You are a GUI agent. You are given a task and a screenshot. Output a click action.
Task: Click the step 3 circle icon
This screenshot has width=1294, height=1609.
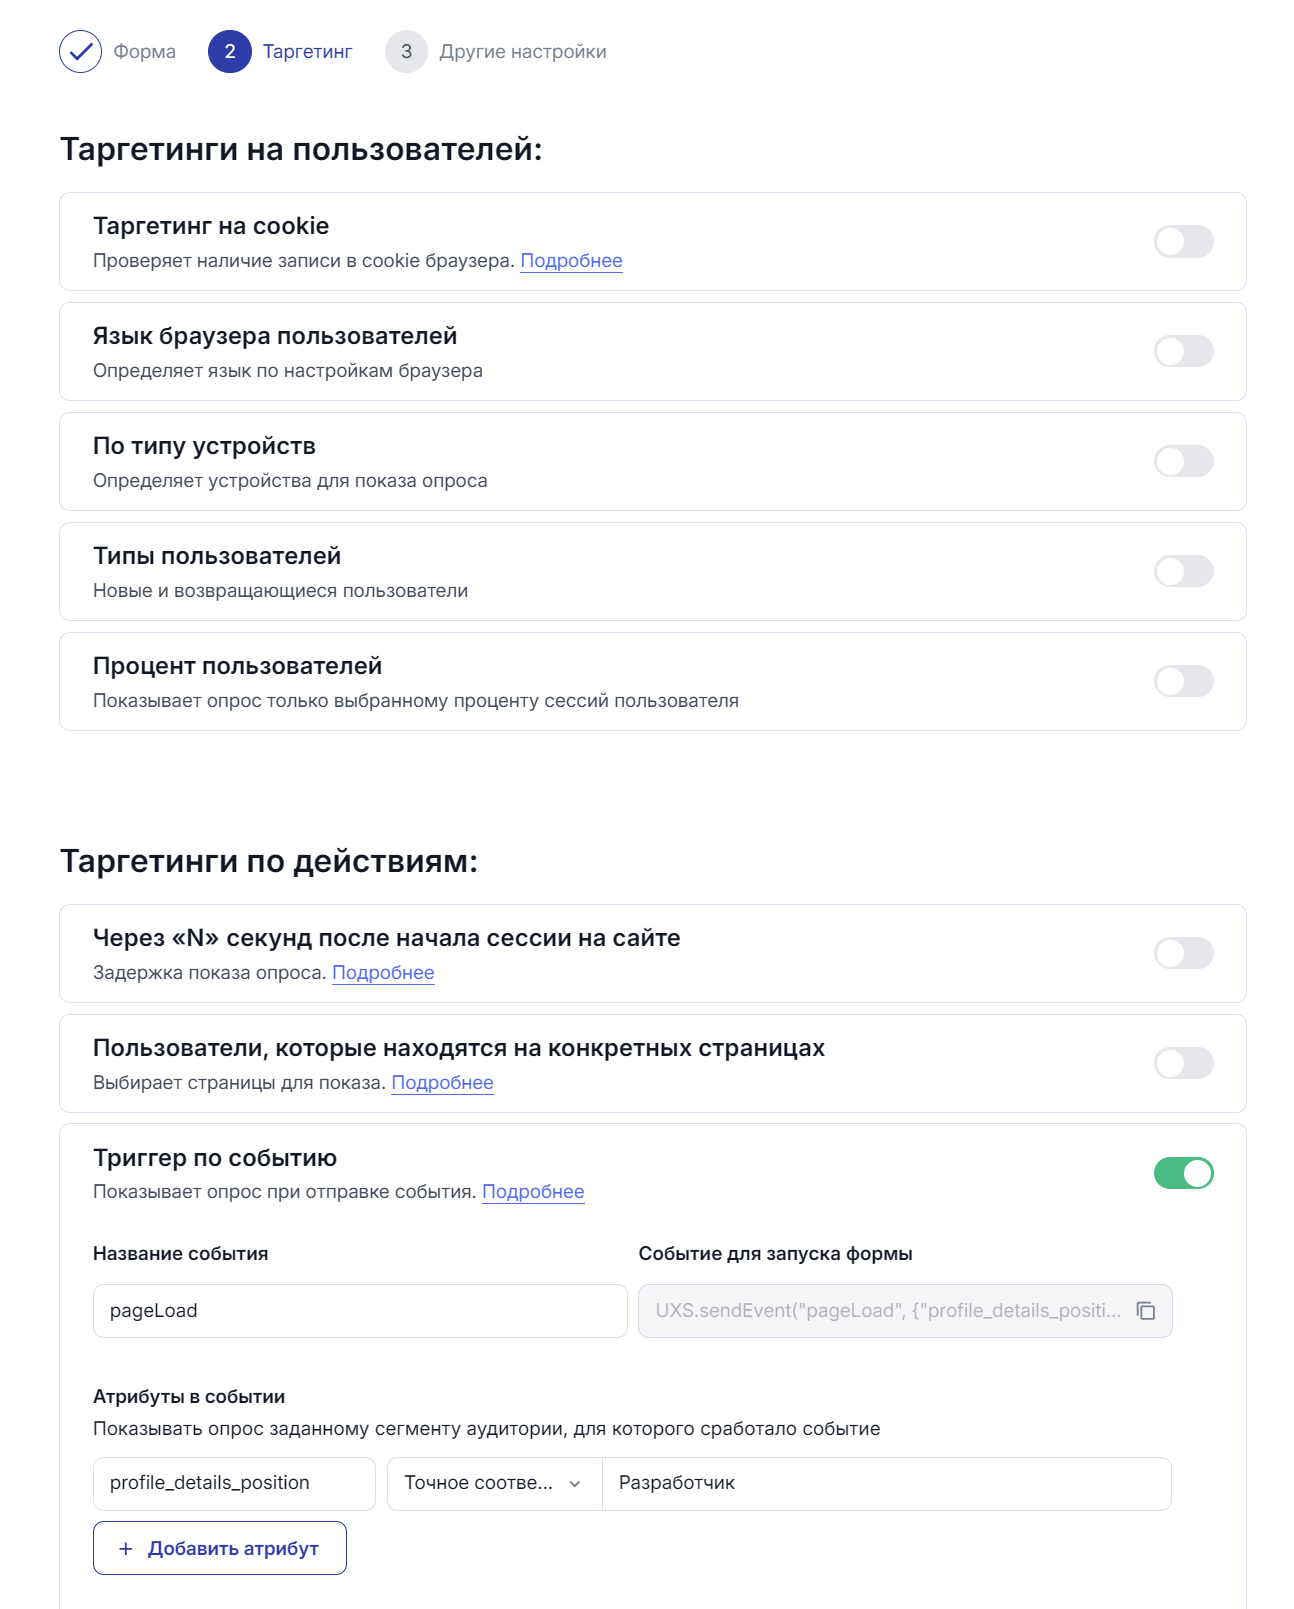click(x=406, y=52)
